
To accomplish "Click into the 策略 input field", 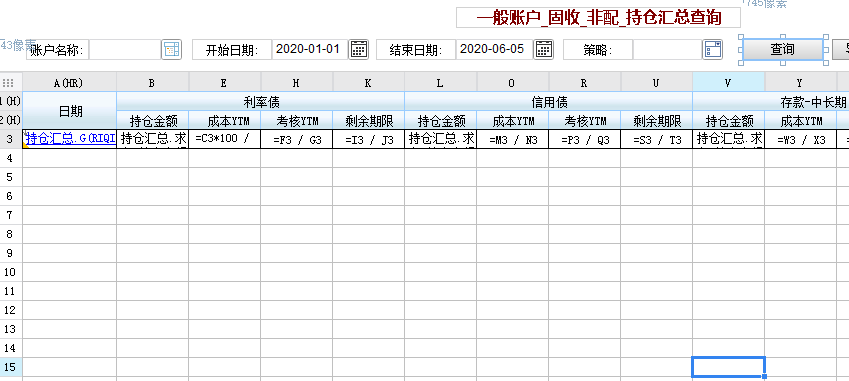I will click(667, 50).
